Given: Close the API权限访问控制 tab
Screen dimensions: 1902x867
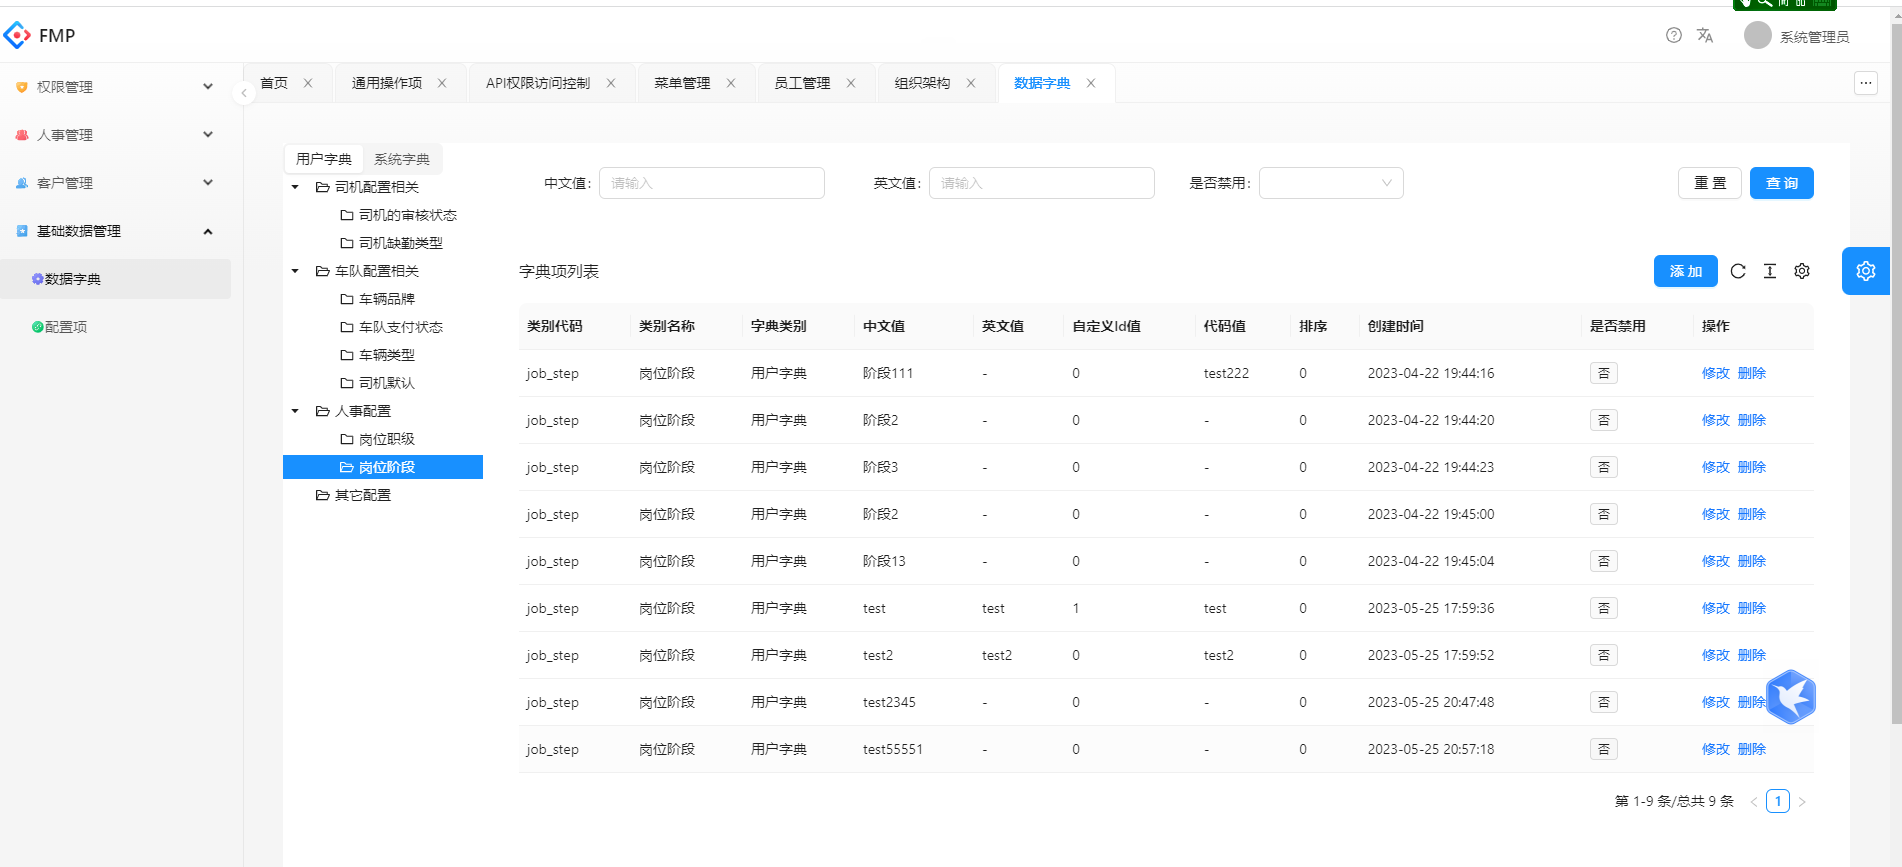Looking at the screenshot, I should (x=611, y=83).
